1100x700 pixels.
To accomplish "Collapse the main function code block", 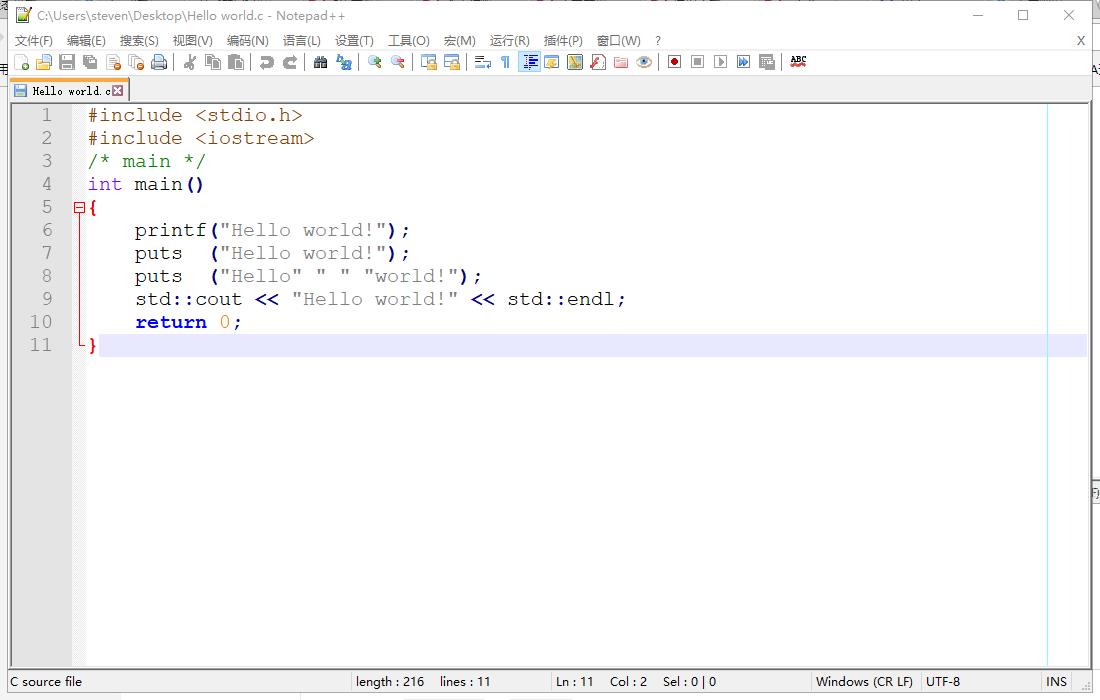I will coord(81,207).
